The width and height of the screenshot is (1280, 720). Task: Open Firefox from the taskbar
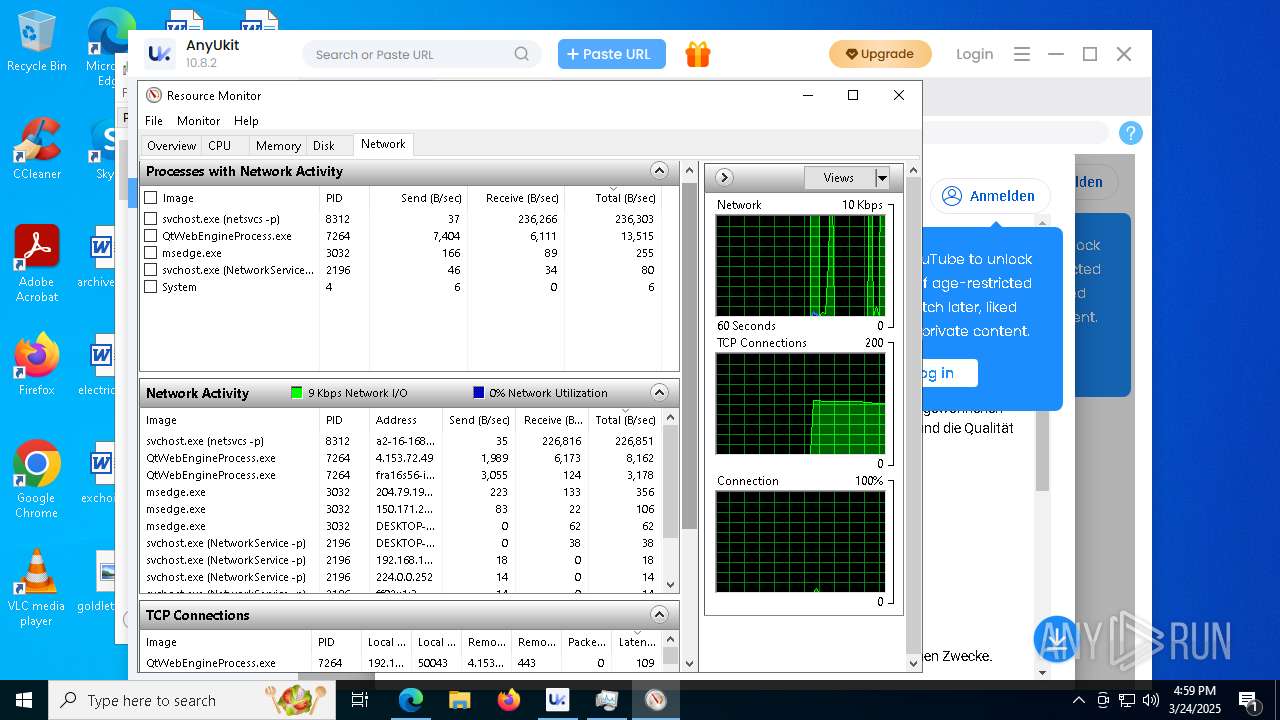coord(509,700)
